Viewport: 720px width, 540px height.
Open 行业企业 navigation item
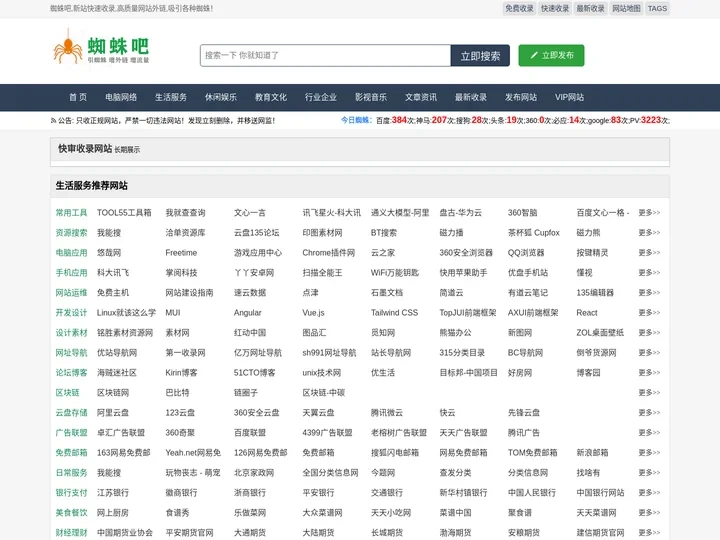point(321,97)
